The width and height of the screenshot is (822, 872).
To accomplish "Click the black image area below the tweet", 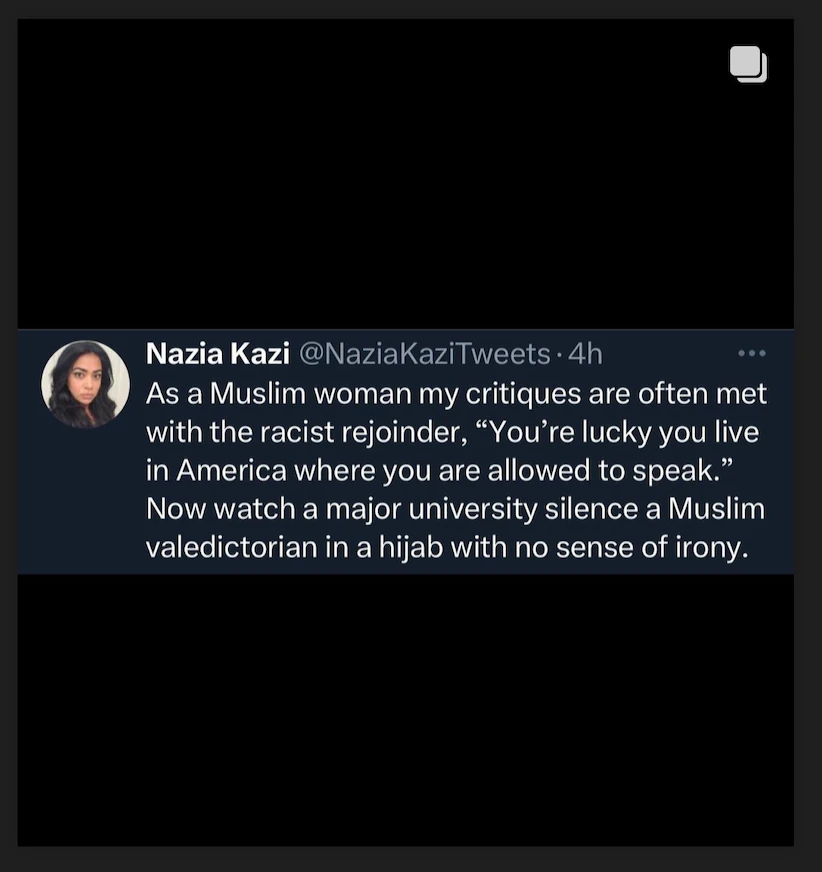I will point(405,710).
